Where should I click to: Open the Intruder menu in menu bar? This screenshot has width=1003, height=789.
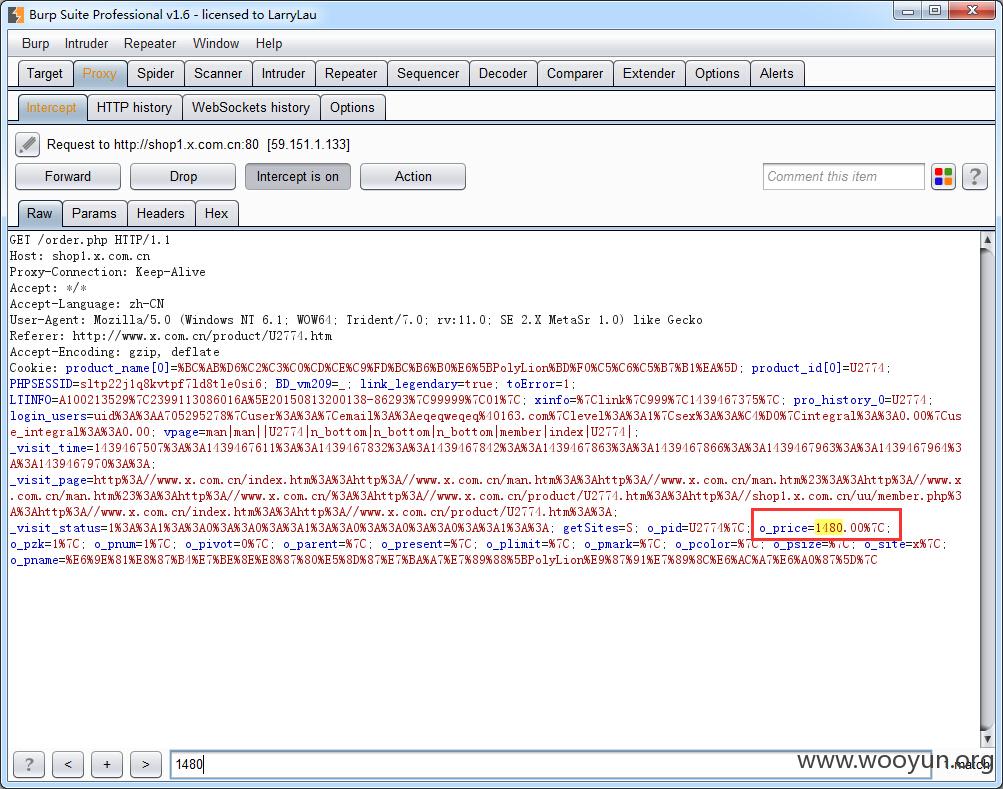(86, 44)
